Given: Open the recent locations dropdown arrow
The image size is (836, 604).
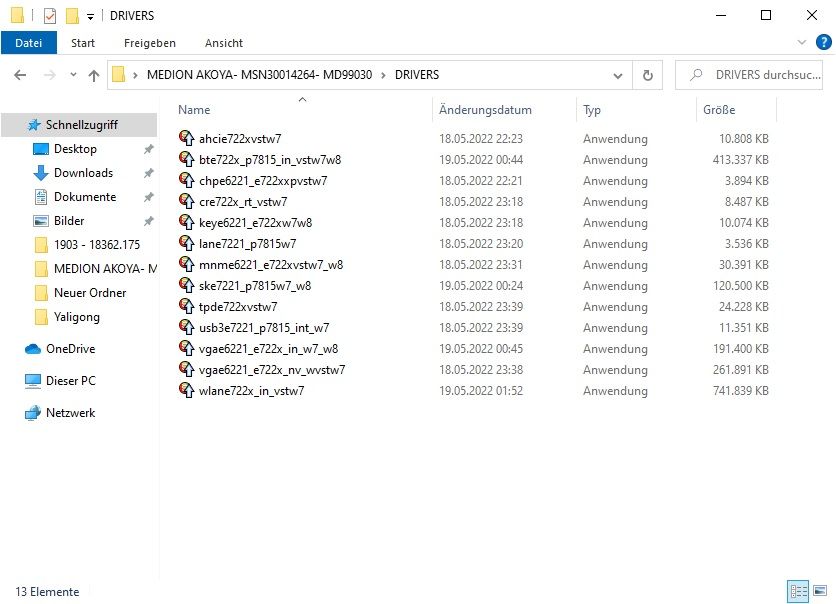Looking at the screenshot, I should 73,75.
